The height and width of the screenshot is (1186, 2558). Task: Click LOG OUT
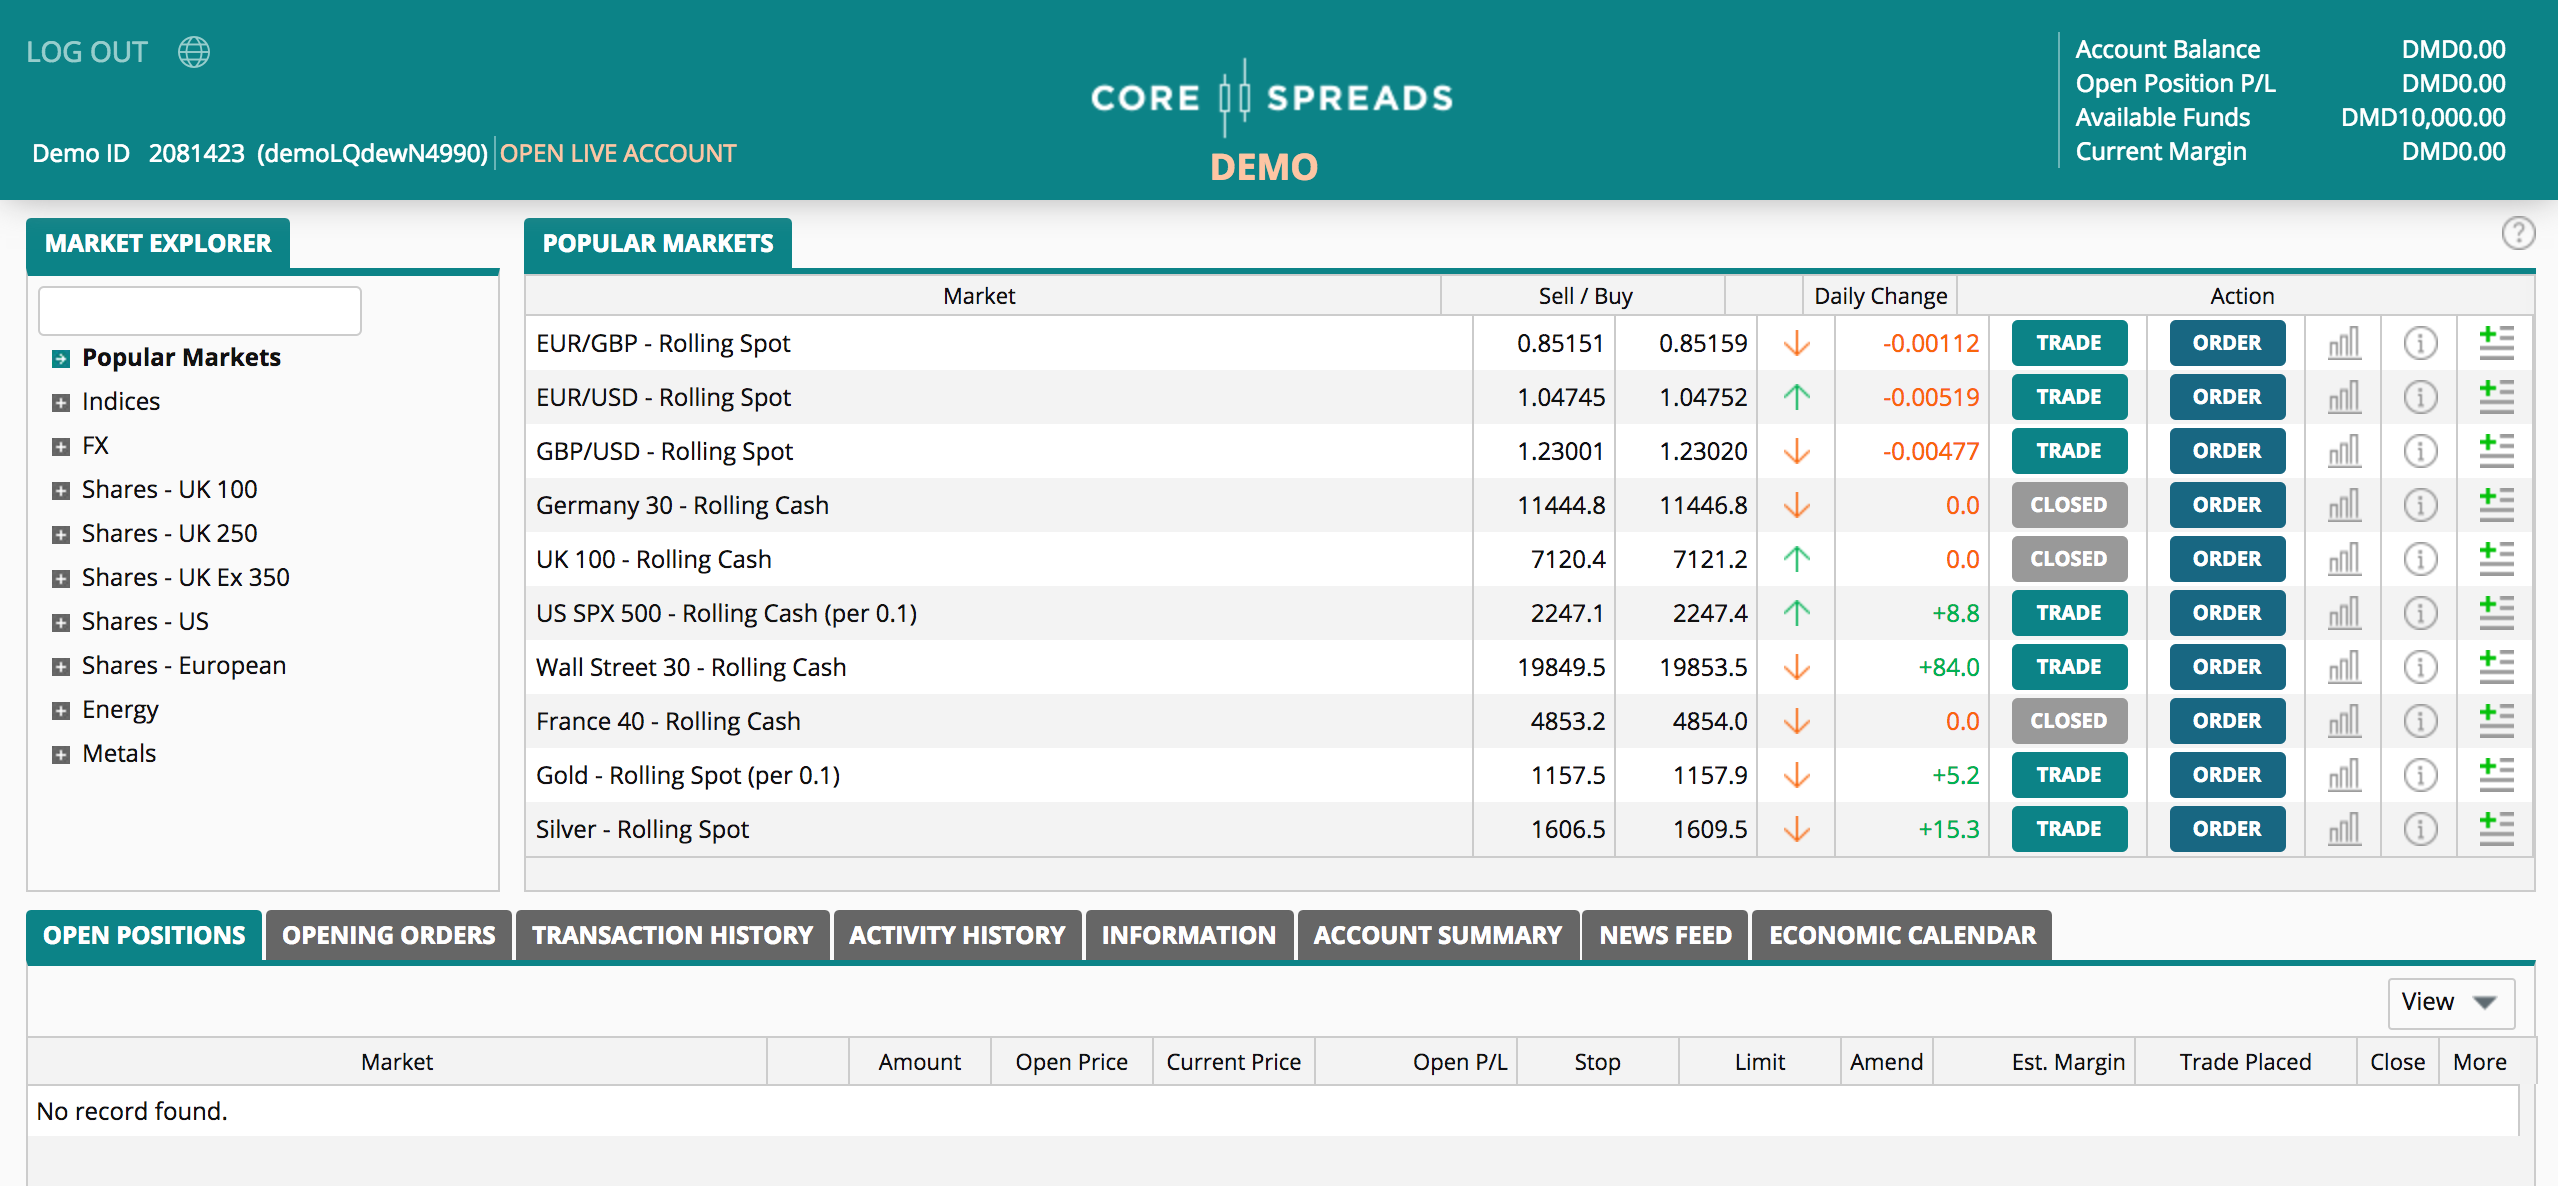[x=87, y=52]
